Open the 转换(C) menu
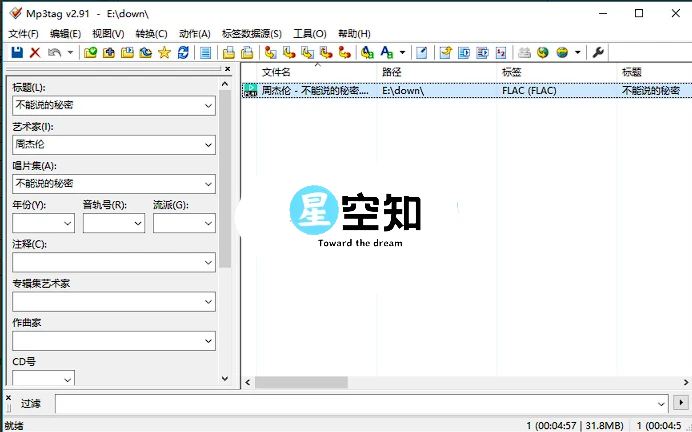The image size is (692, 432). [x=151, y=34]
